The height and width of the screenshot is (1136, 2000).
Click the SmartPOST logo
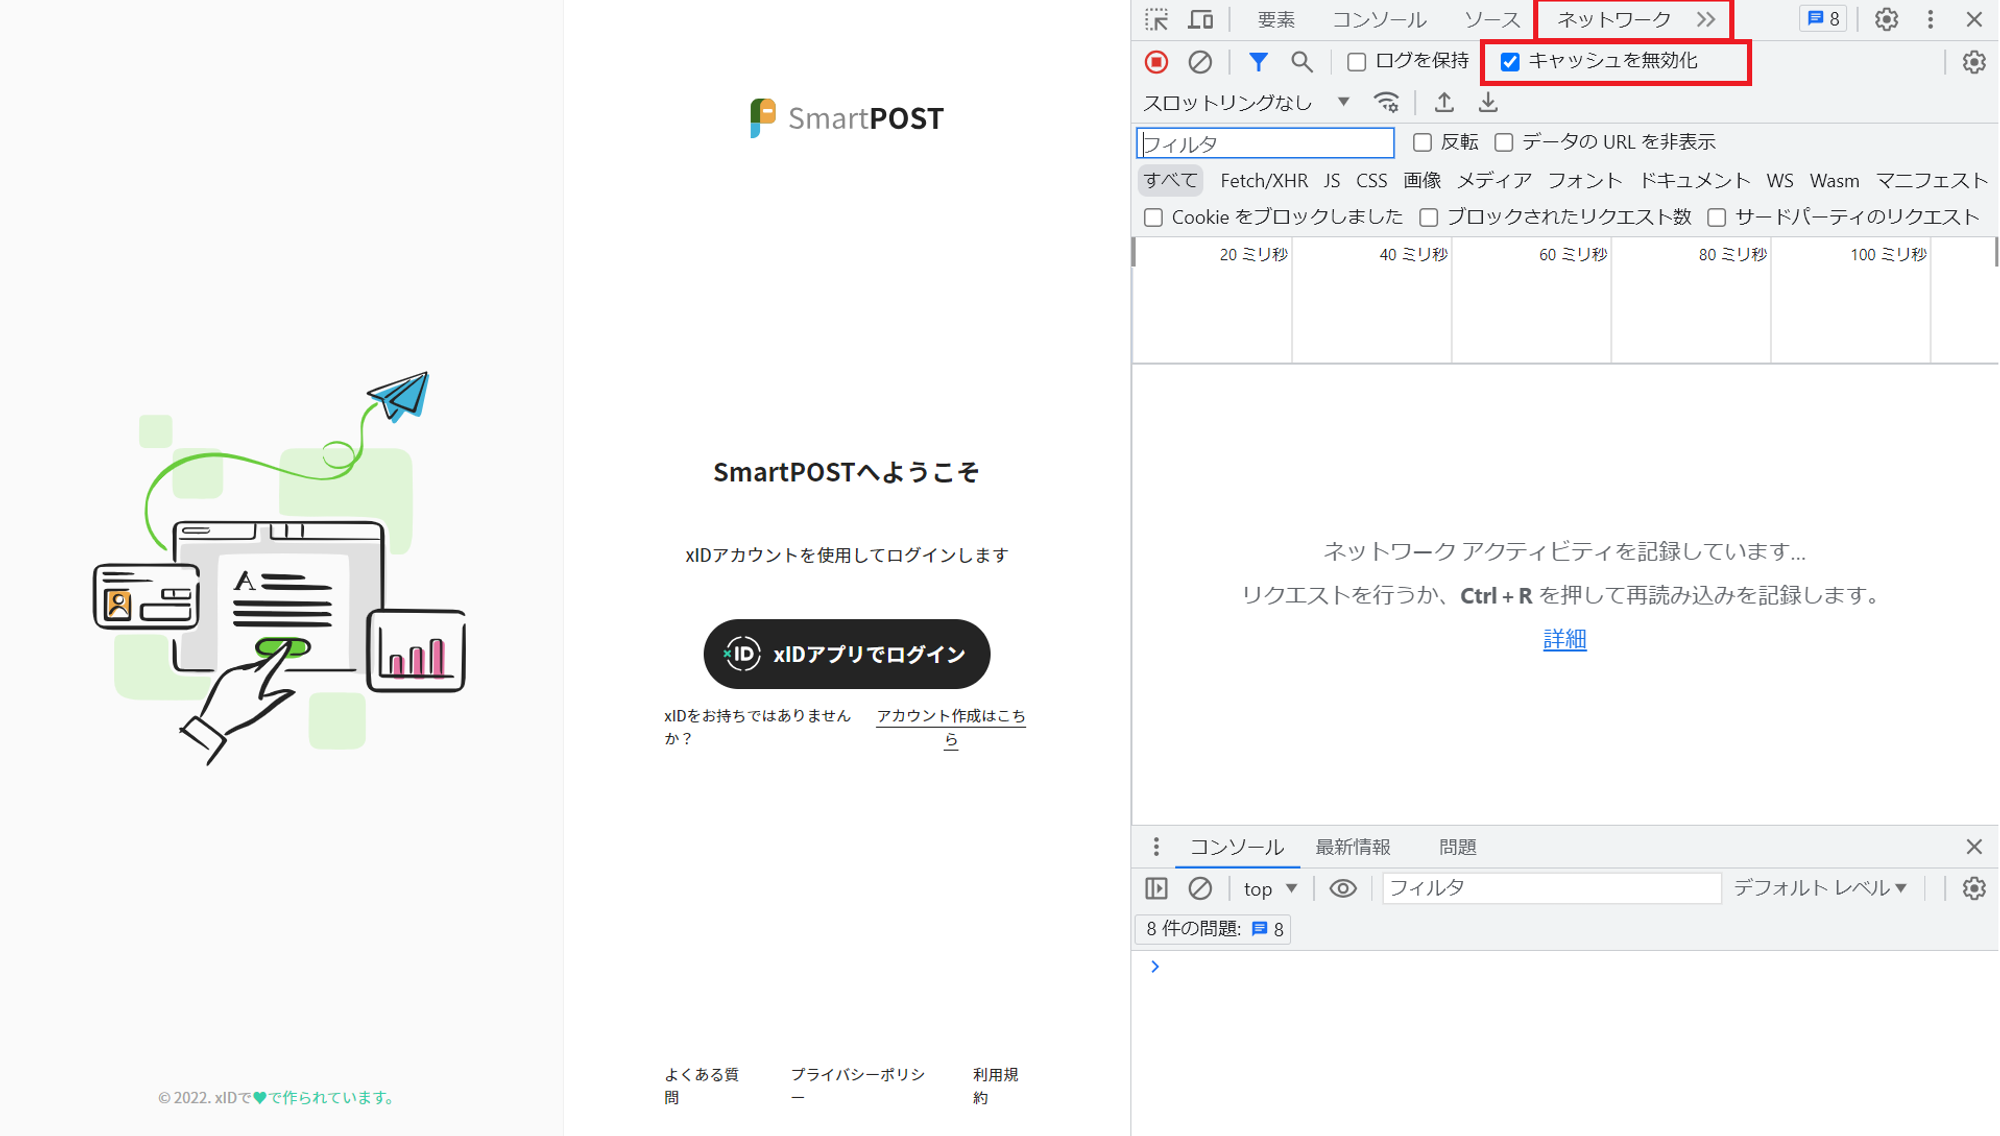click(x=846, y=118)
